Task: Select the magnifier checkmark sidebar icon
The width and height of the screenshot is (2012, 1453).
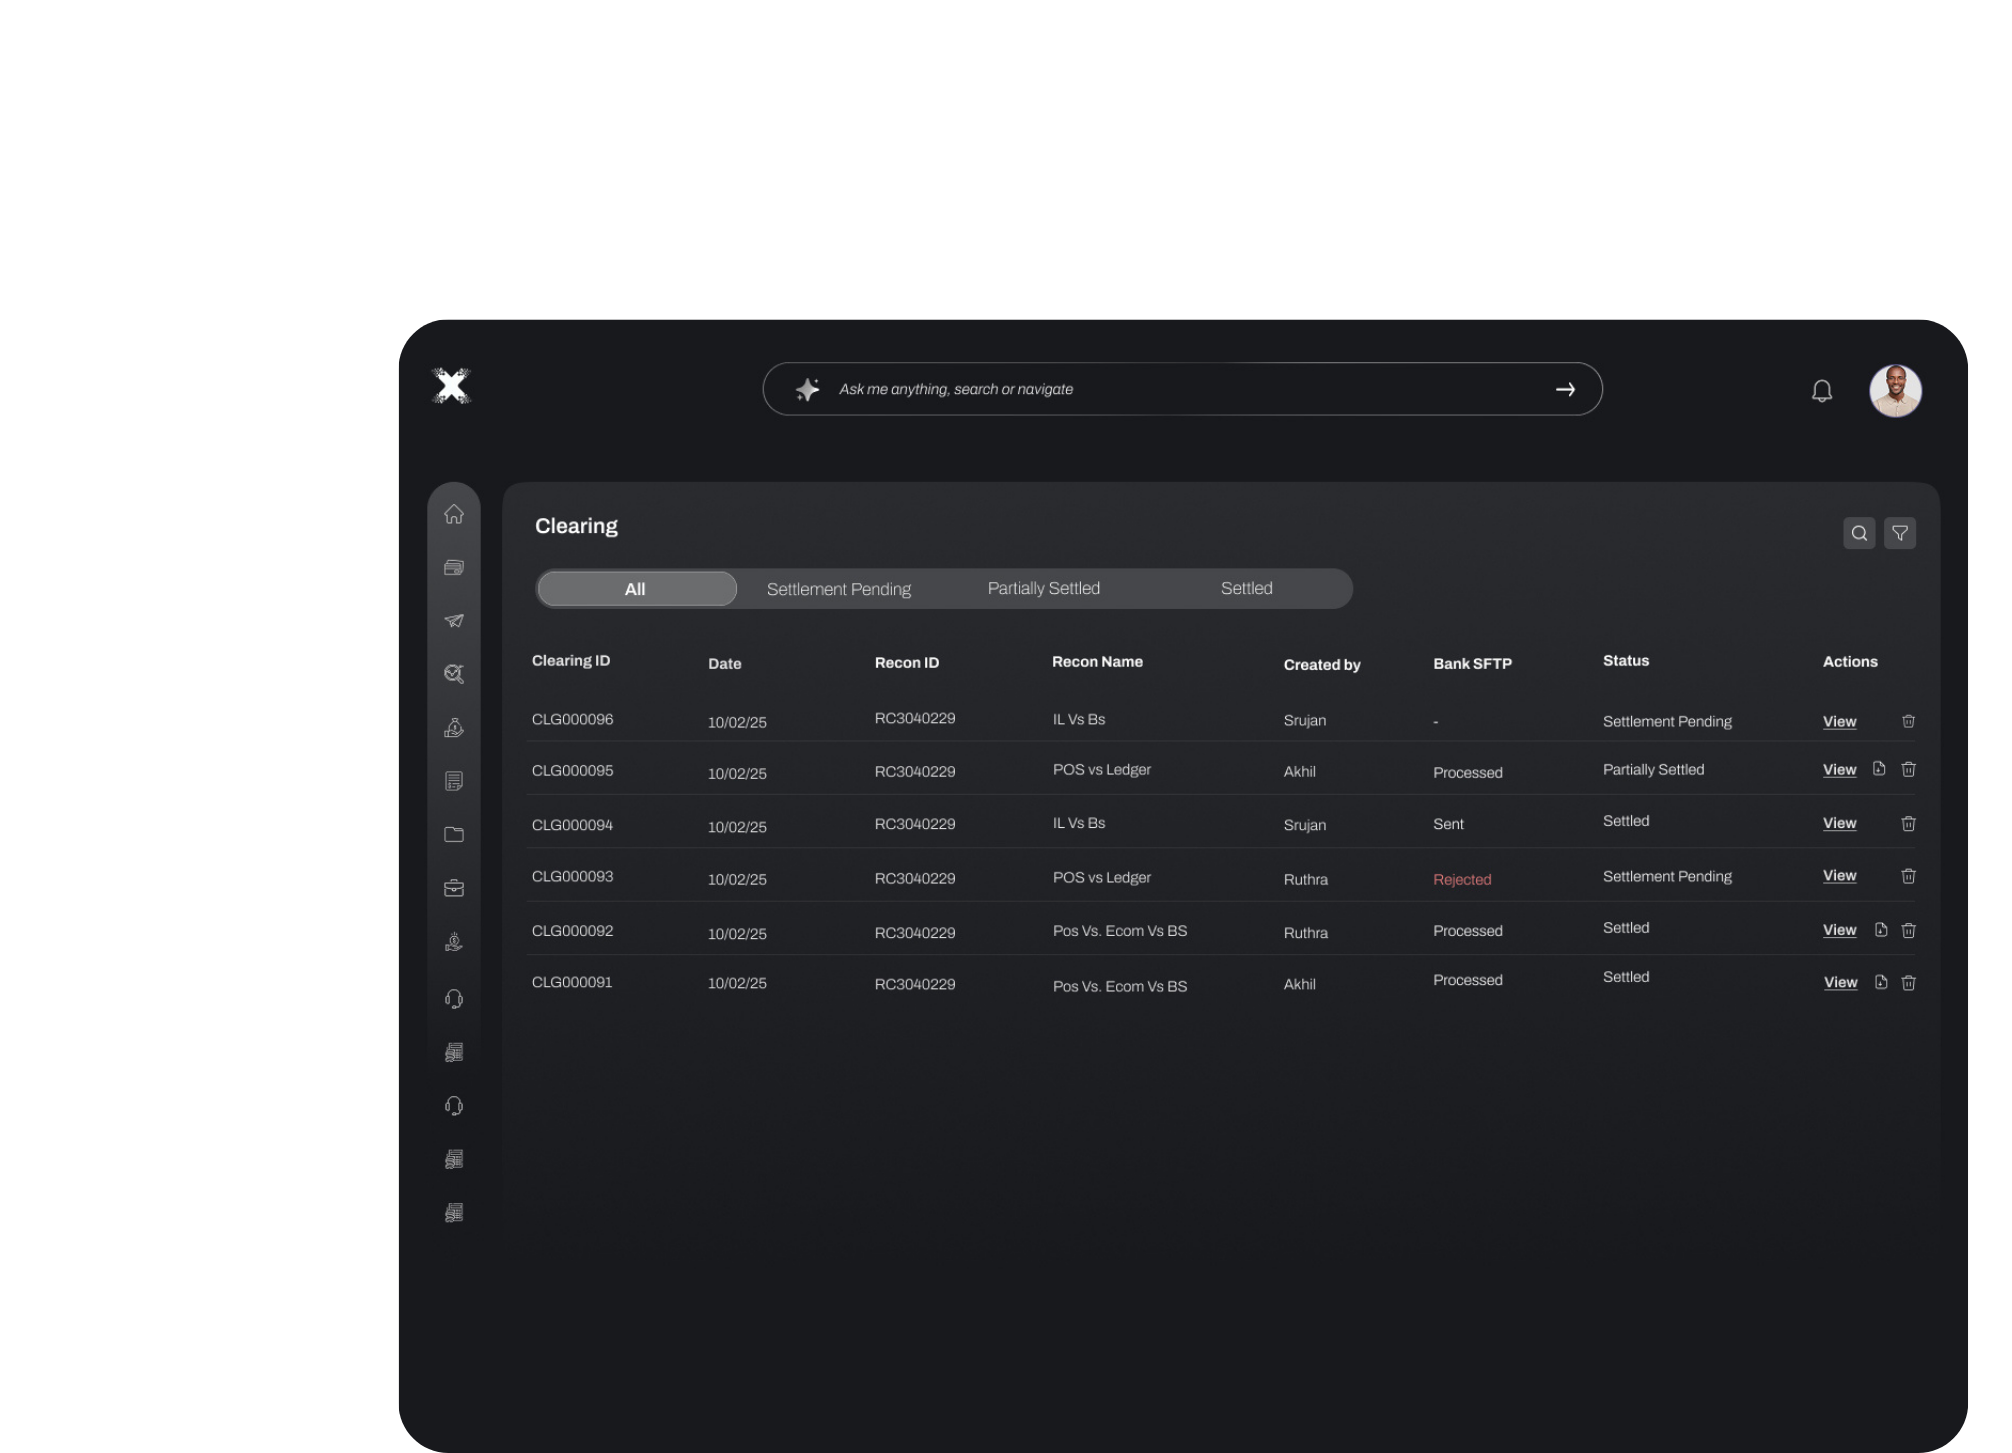Action: pos(454,674)
